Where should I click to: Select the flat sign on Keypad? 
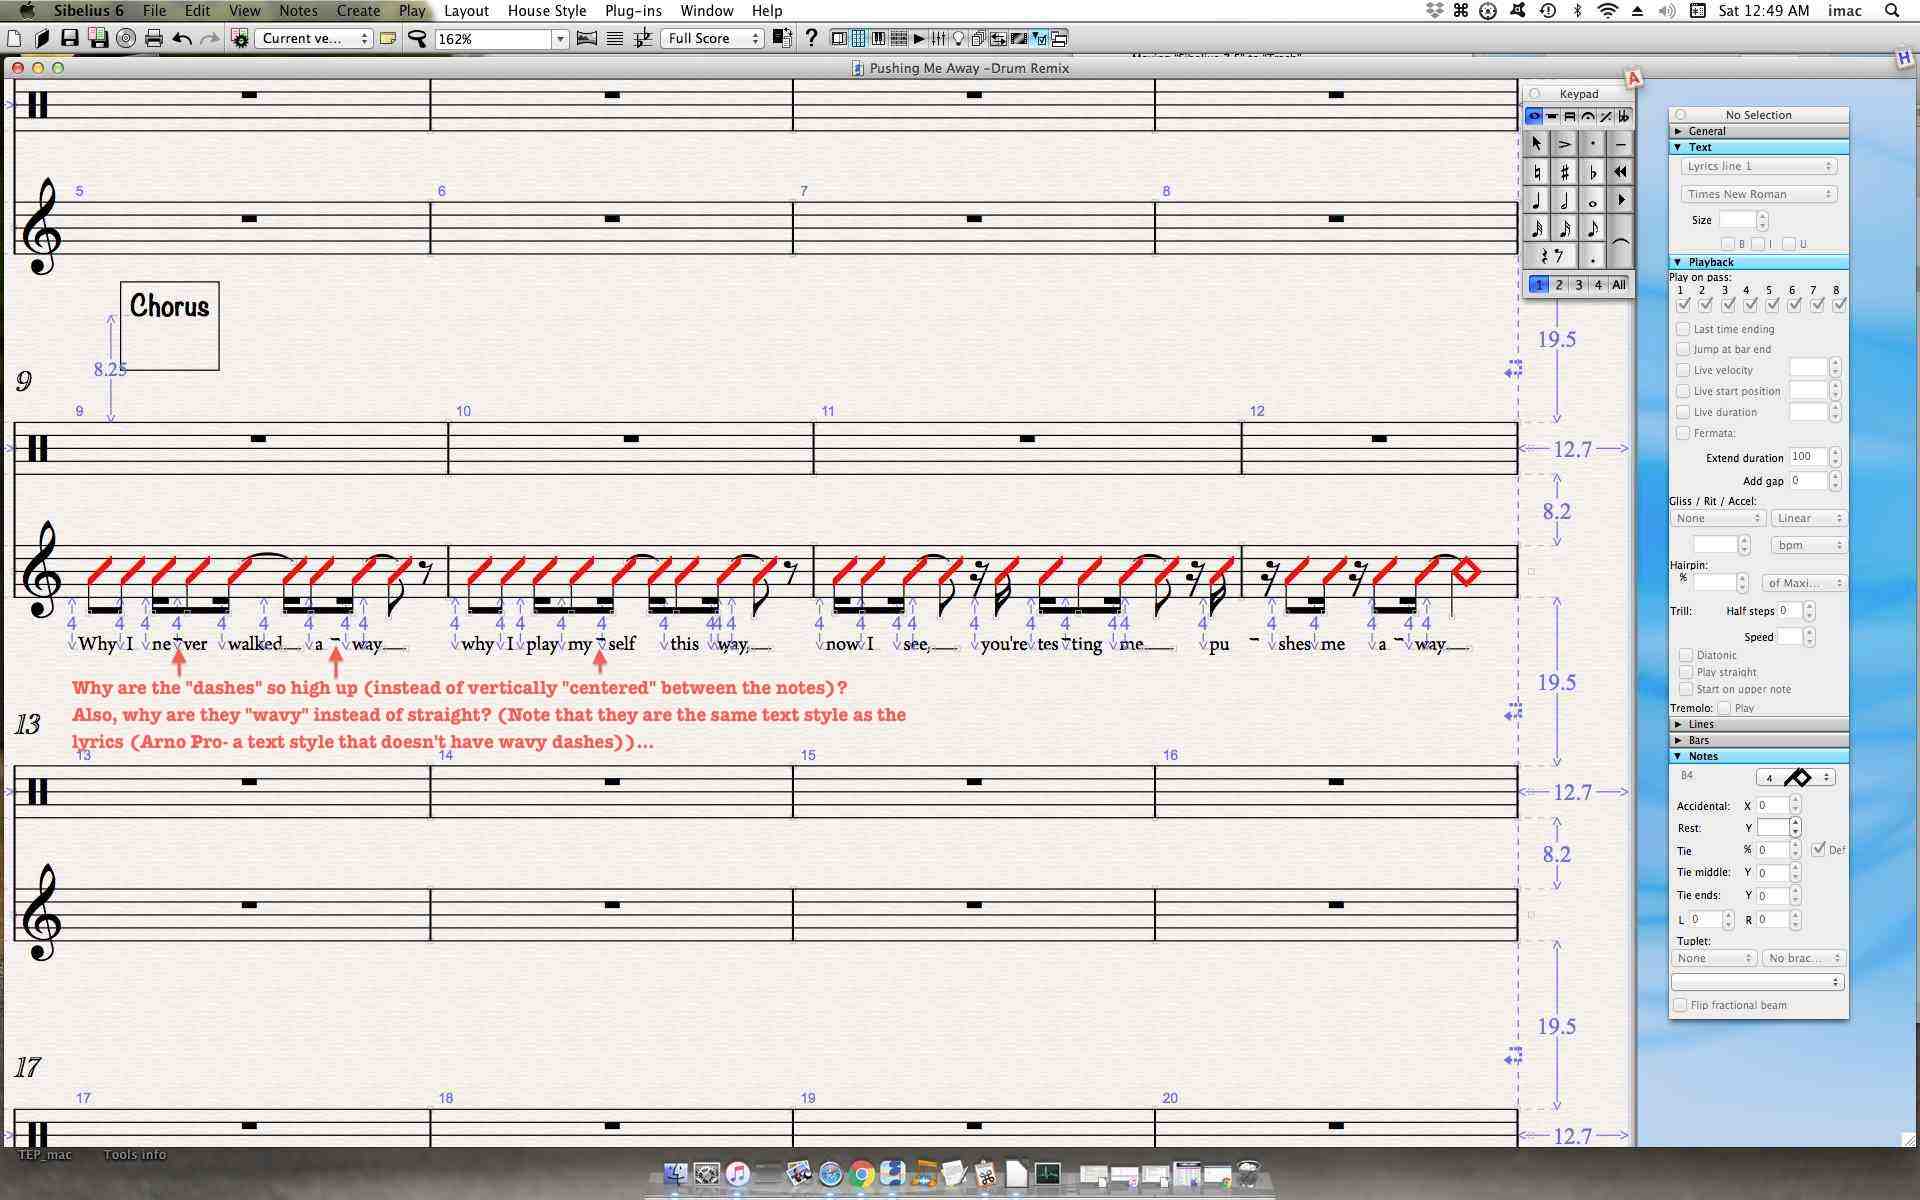[1593, 172]
